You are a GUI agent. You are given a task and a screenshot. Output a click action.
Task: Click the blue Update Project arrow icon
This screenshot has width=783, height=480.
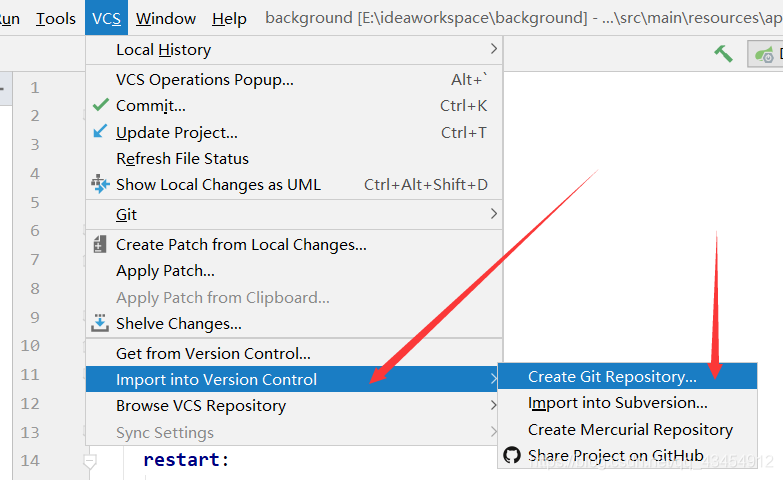pos(100,132)
